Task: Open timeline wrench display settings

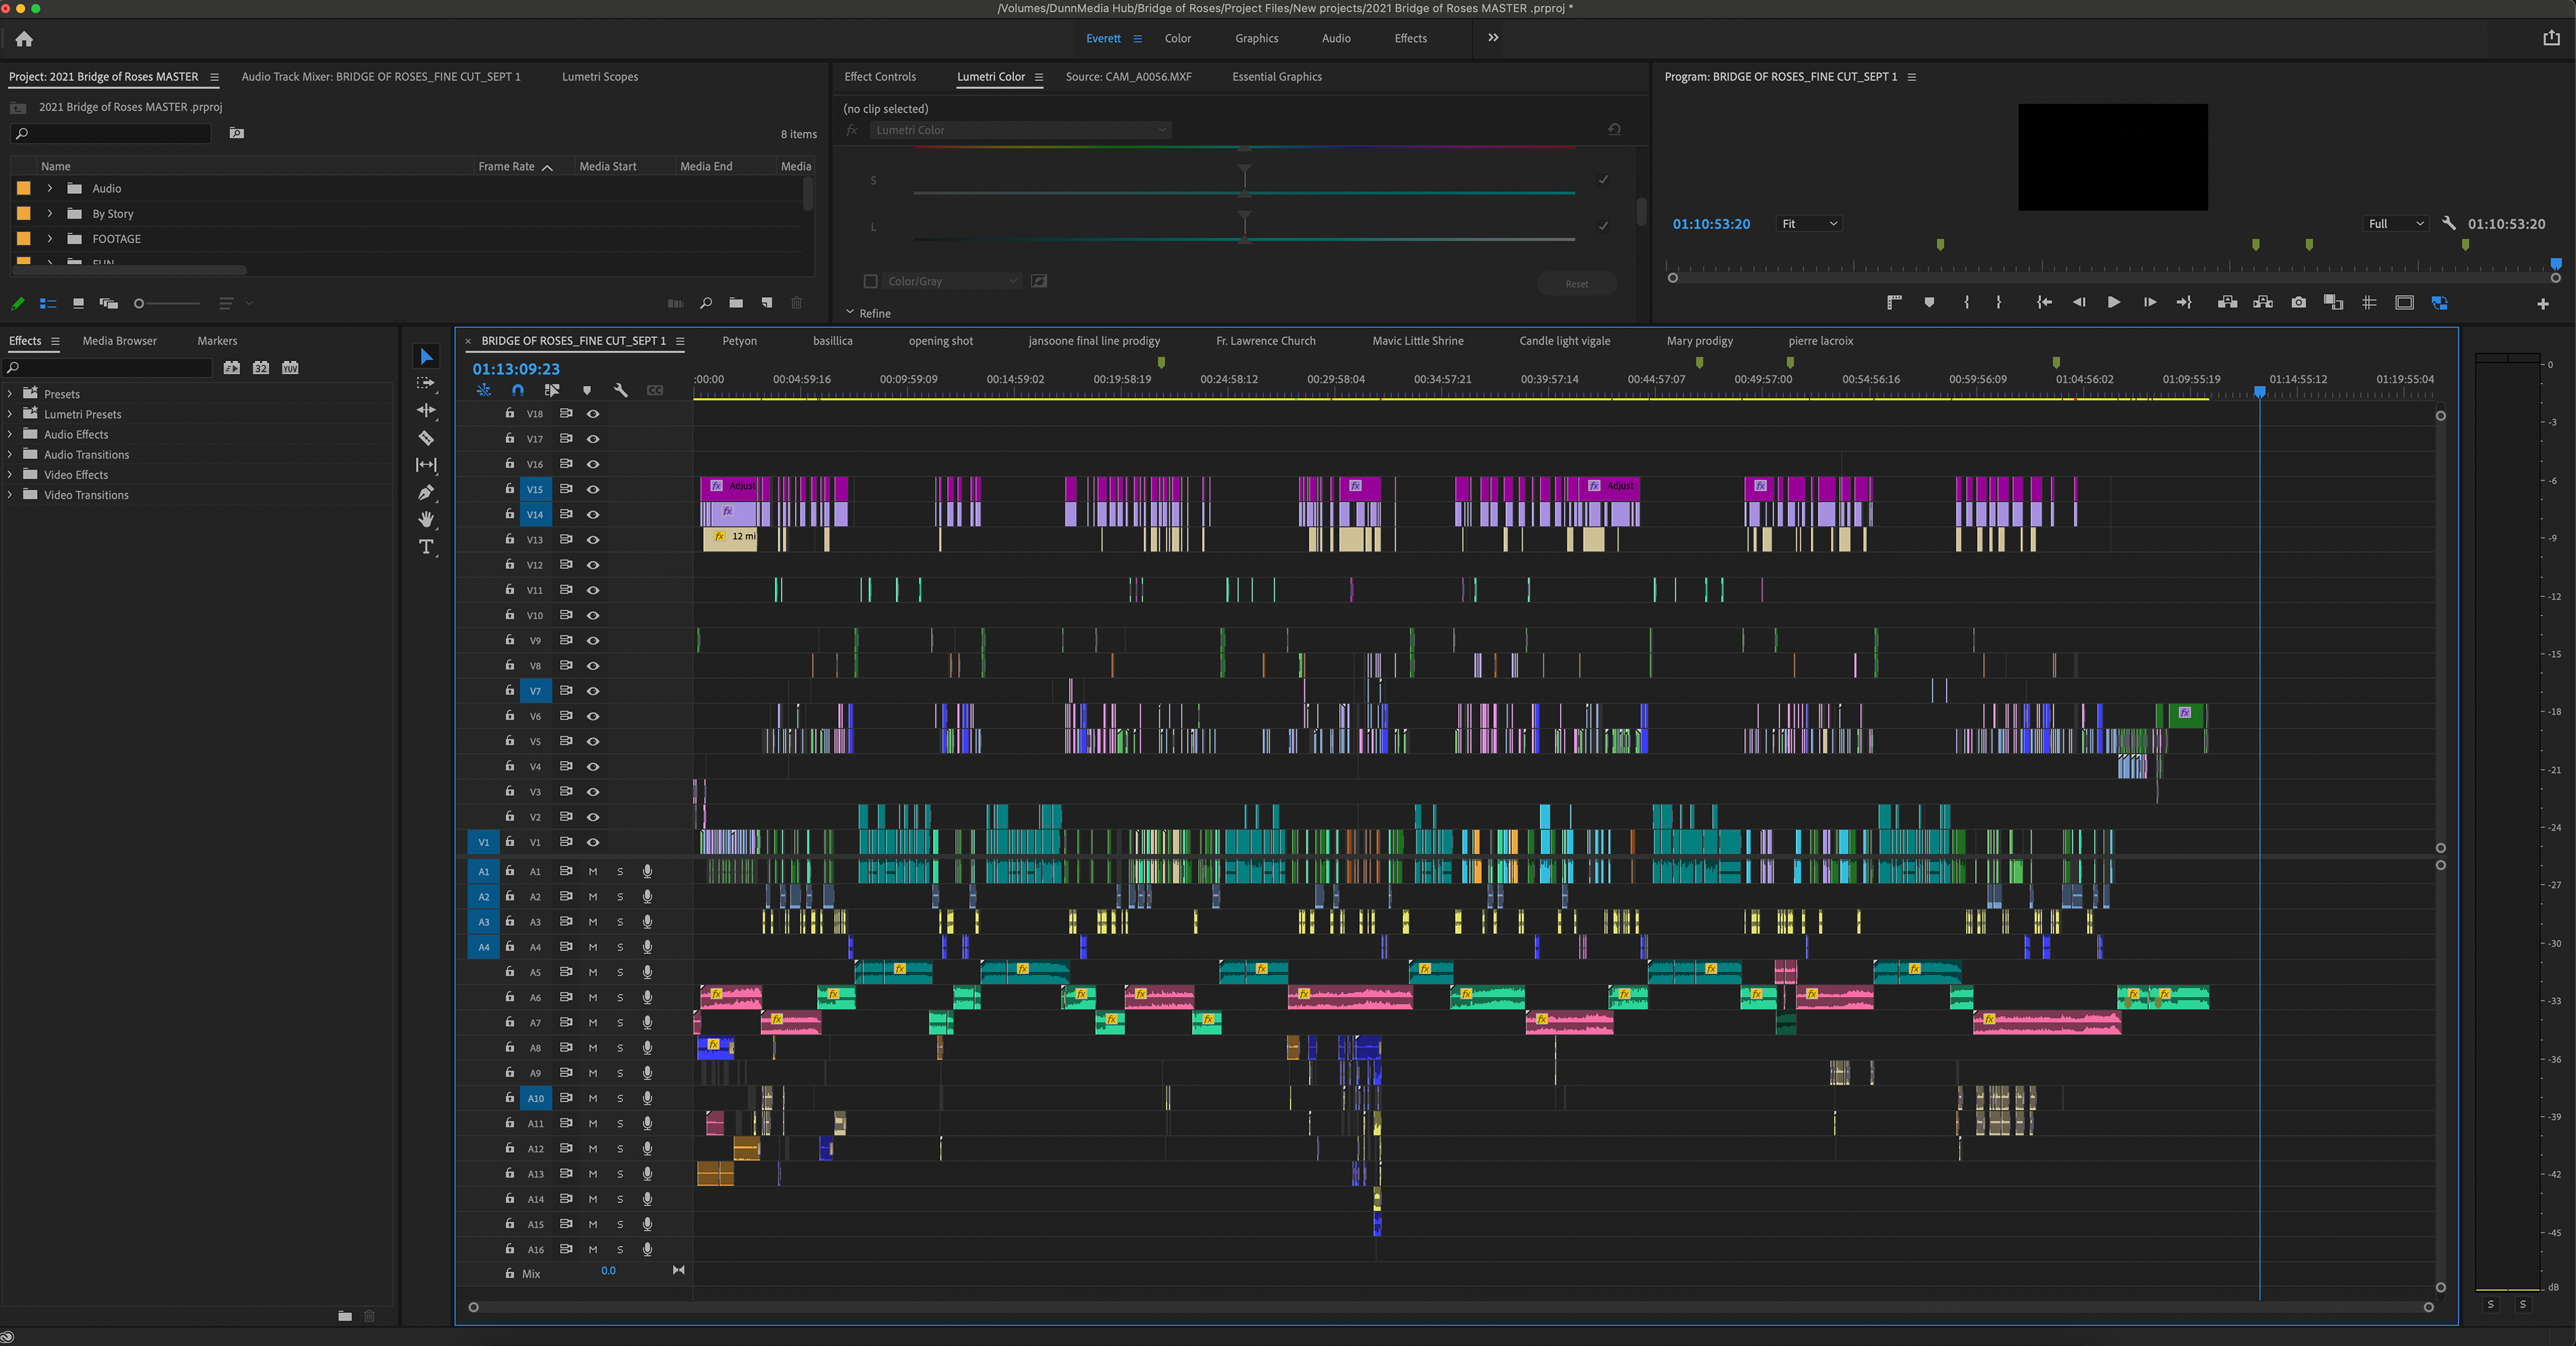Action: (620, 390)
